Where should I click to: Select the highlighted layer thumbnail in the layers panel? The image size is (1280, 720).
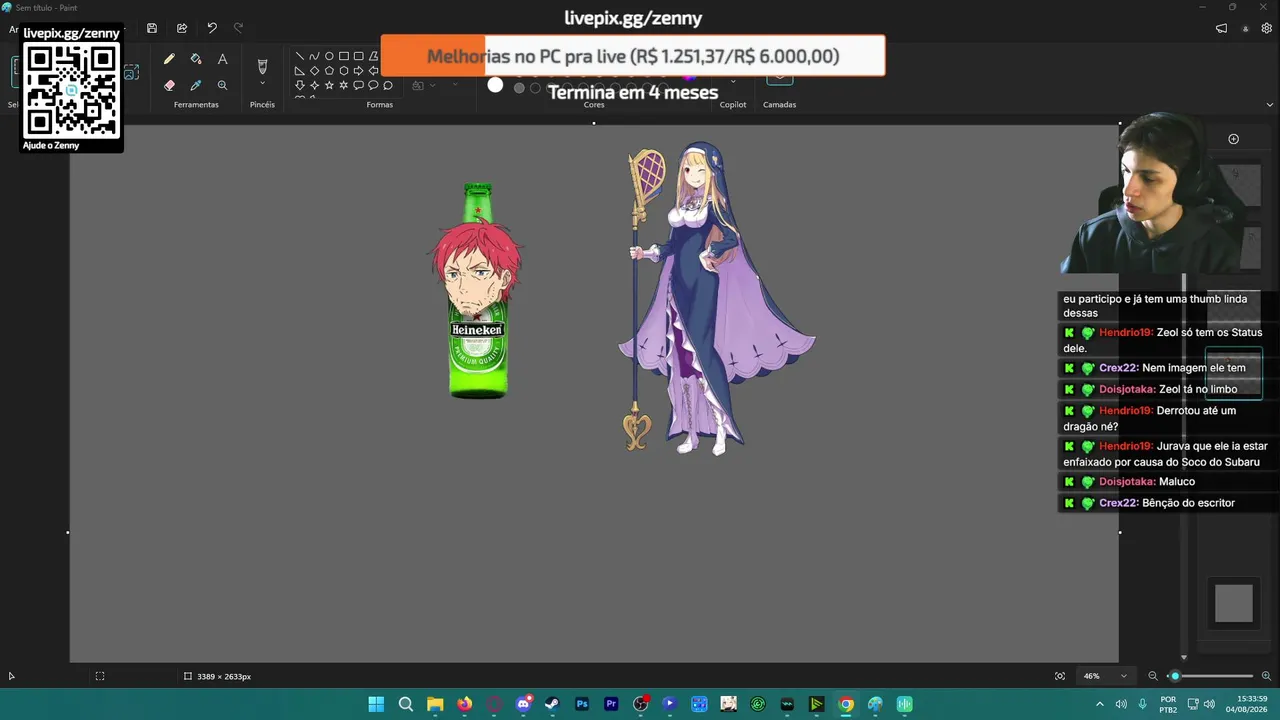coord(1233,374)
